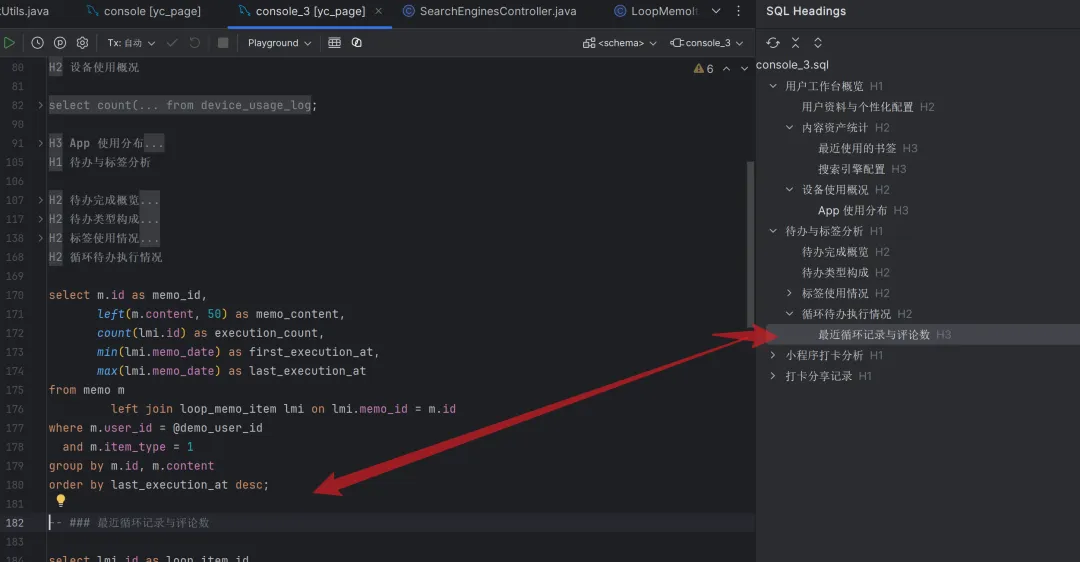Image resolution: width=1080 pixels, height=562 pixels.
Task: Expand folded H2 section at line 117
Action: click(x=40, y=219)
